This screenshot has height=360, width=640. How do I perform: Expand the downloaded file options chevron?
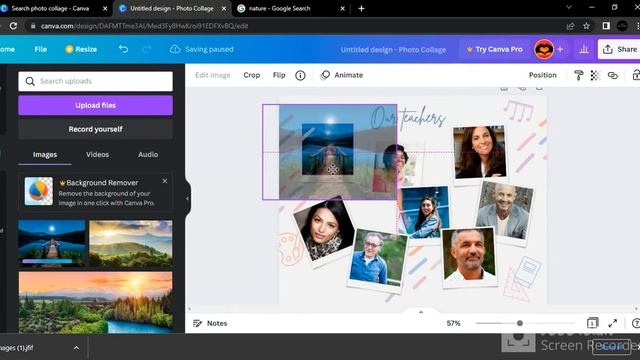76,348
